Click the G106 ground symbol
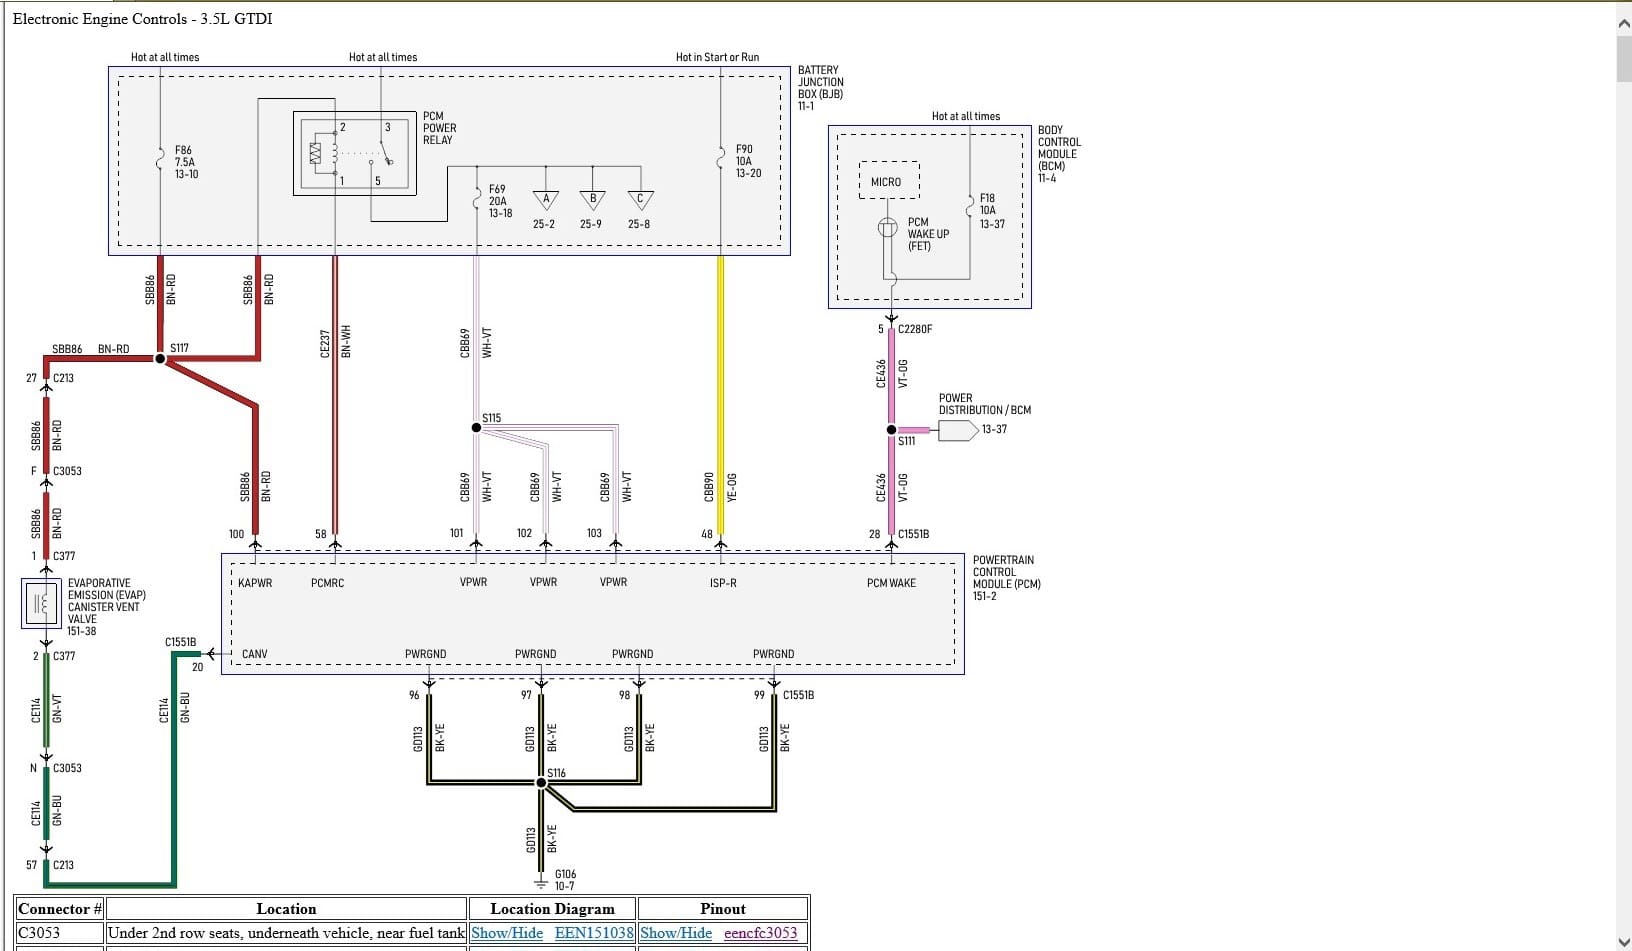 pyautogui.click(x=541, y=882)
